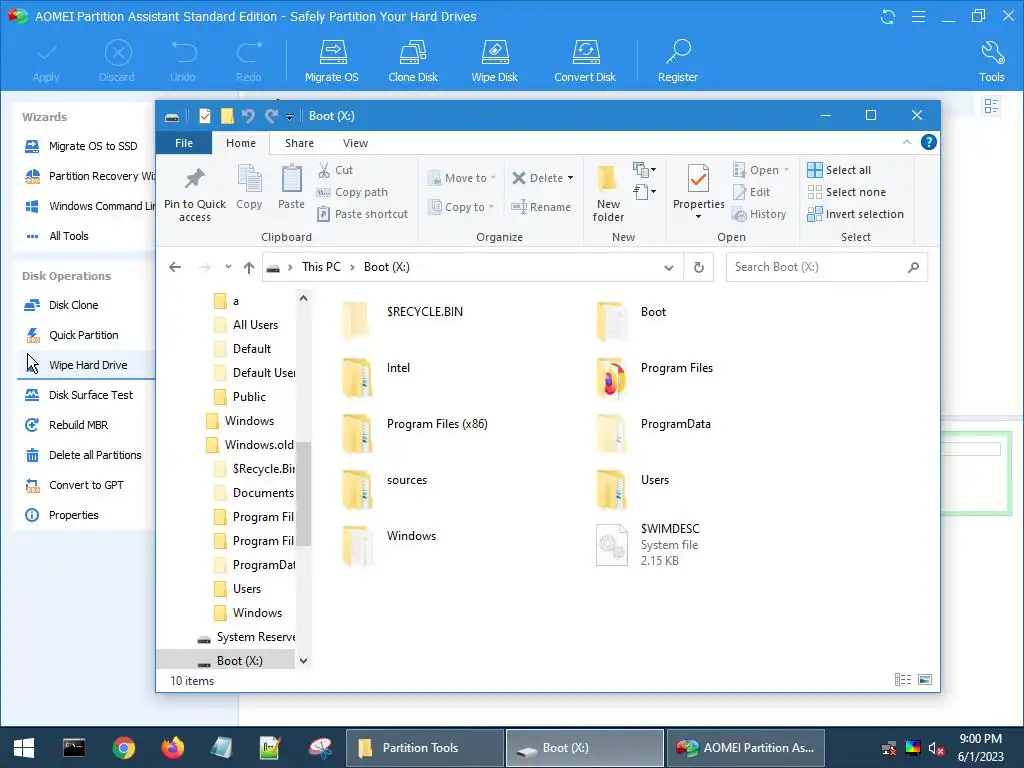
Task: Click Invert selection in ribbon
Action: [856, 214]
